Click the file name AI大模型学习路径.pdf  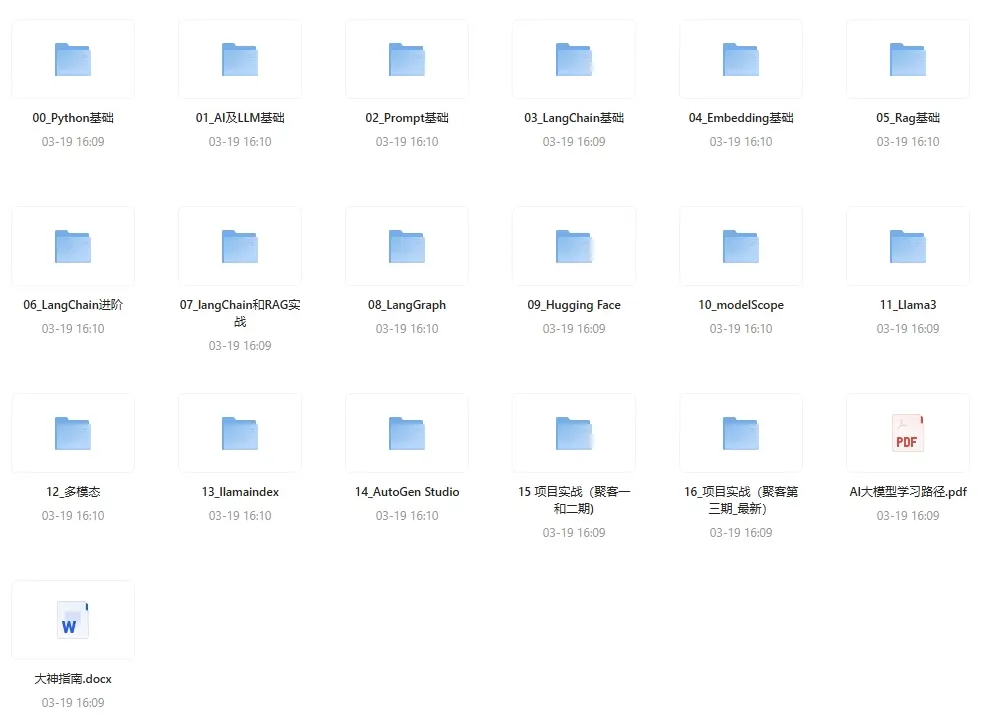[908, 492]
